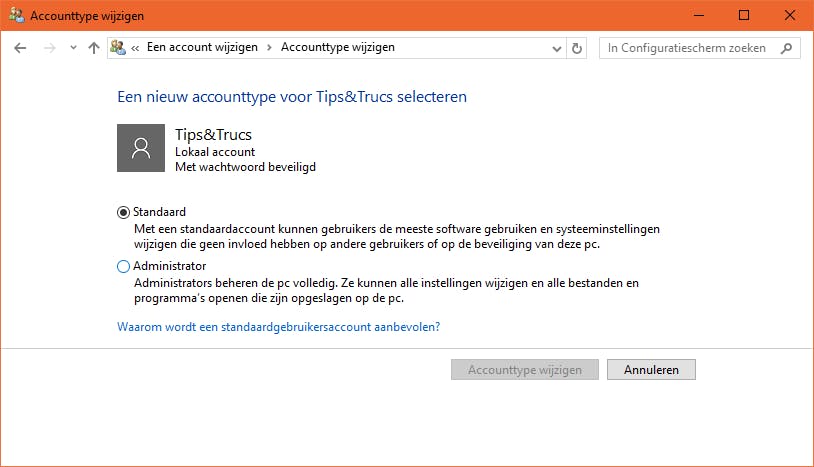
Task: Click the title bar user accounts icon
Action: 15,15
